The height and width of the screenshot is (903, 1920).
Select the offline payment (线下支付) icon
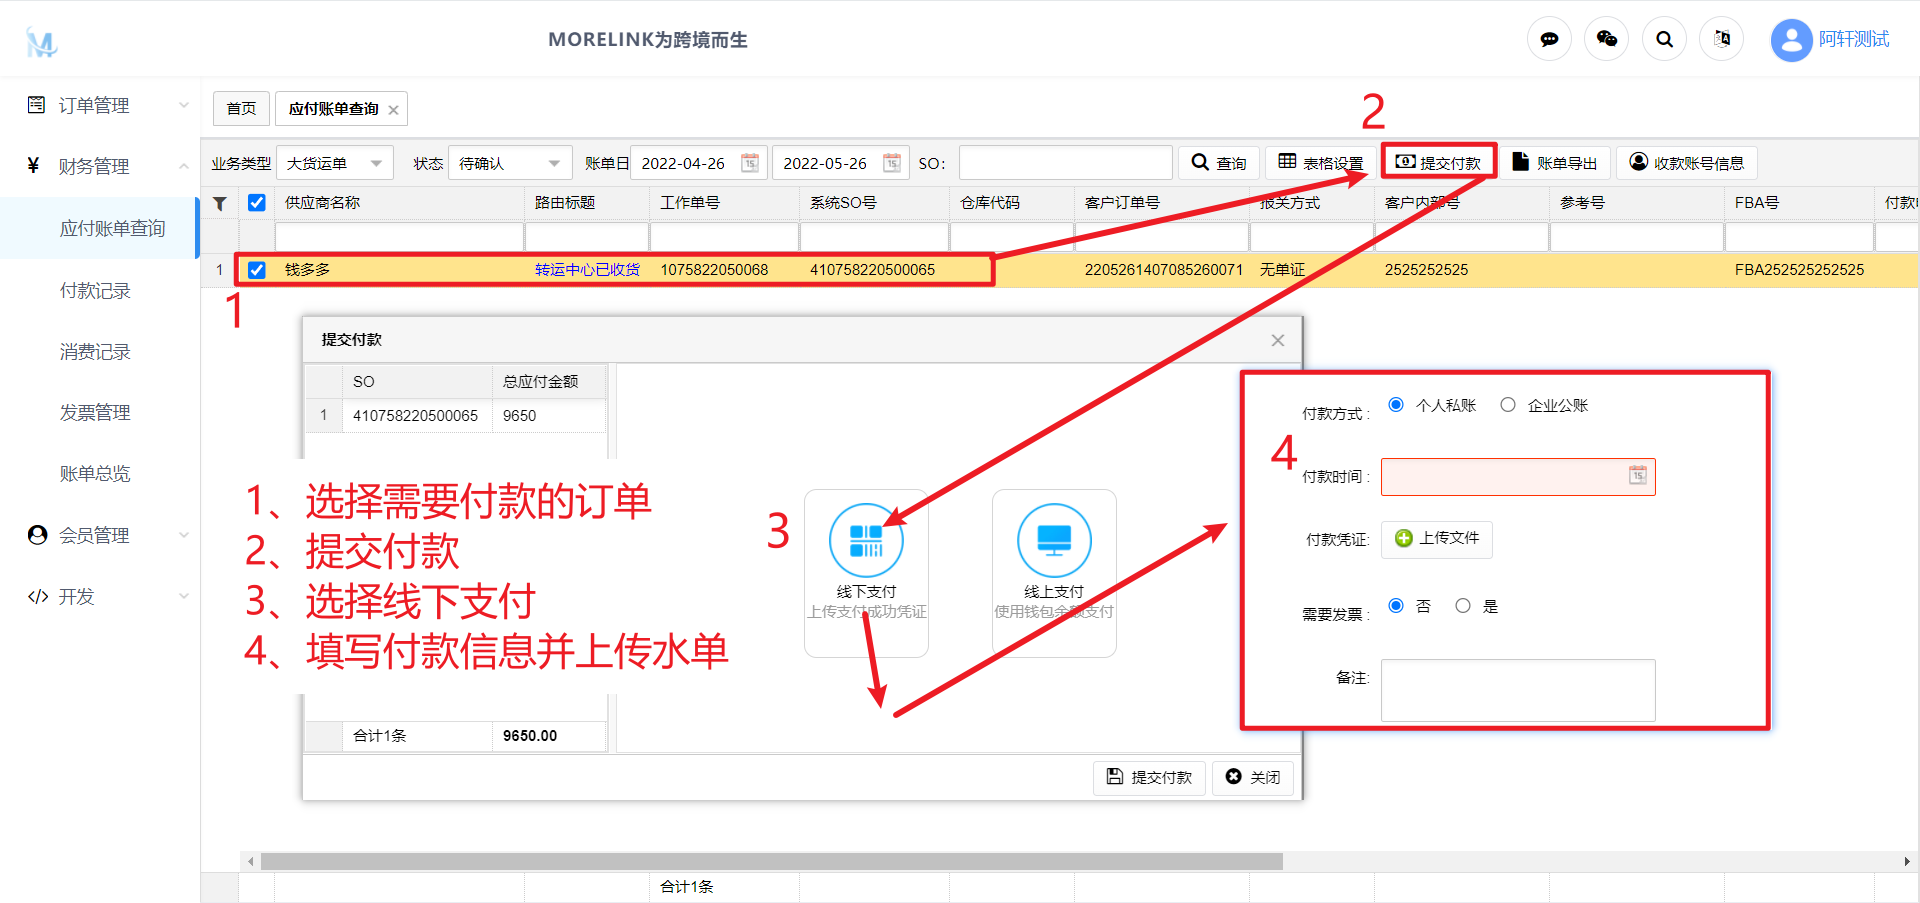point(865,541)
